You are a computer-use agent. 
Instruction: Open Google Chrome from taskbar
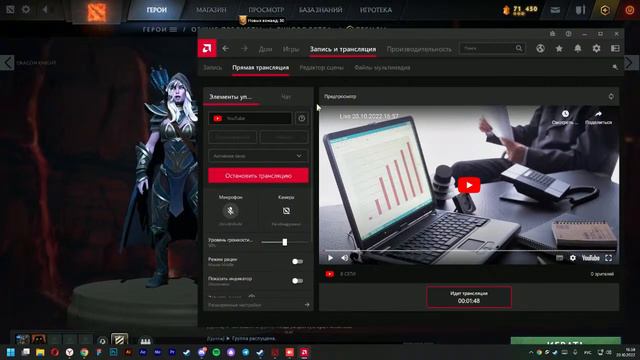pos(84,352)
